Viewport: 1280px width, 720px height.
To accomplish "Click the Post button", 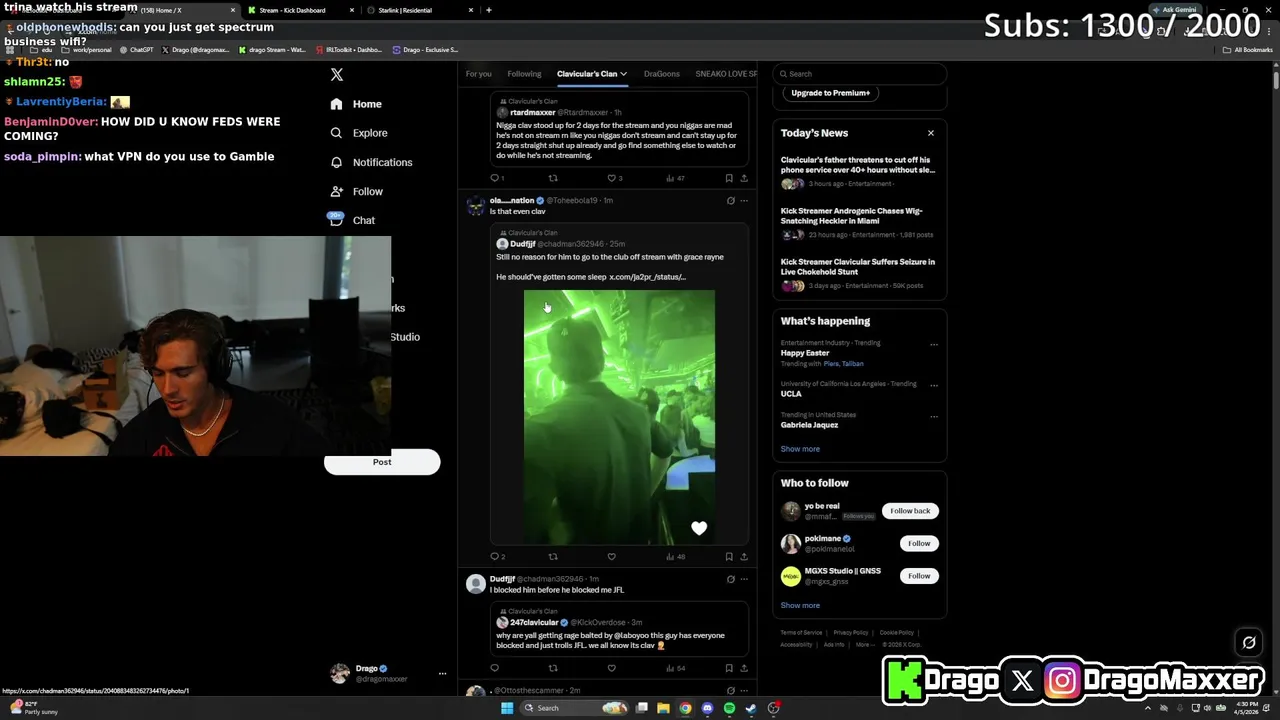I will tap(382, 462).
